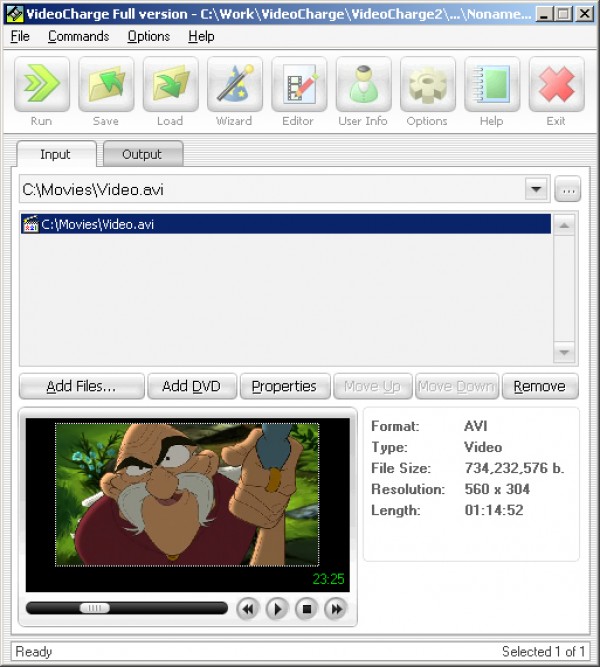Minimize the VideoCharge window
This screenshot has height=667, width=600.
(543, 14)
